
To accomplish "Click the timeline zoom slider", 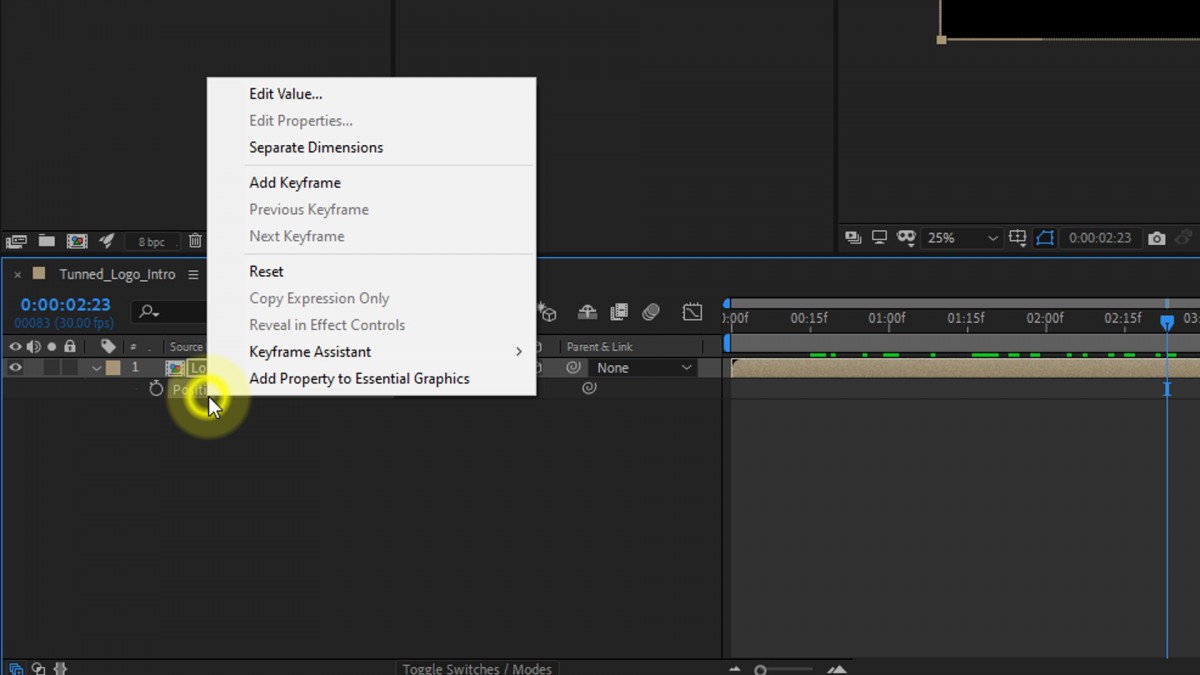I will [784, 669].
